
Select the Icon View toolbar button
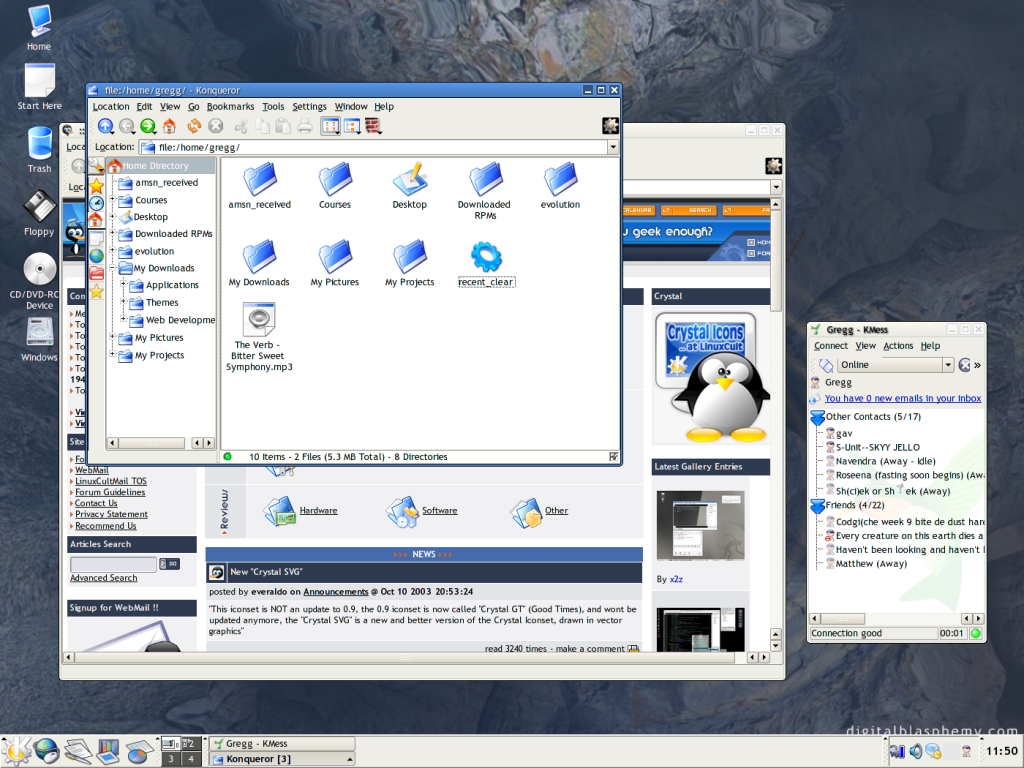330,126
